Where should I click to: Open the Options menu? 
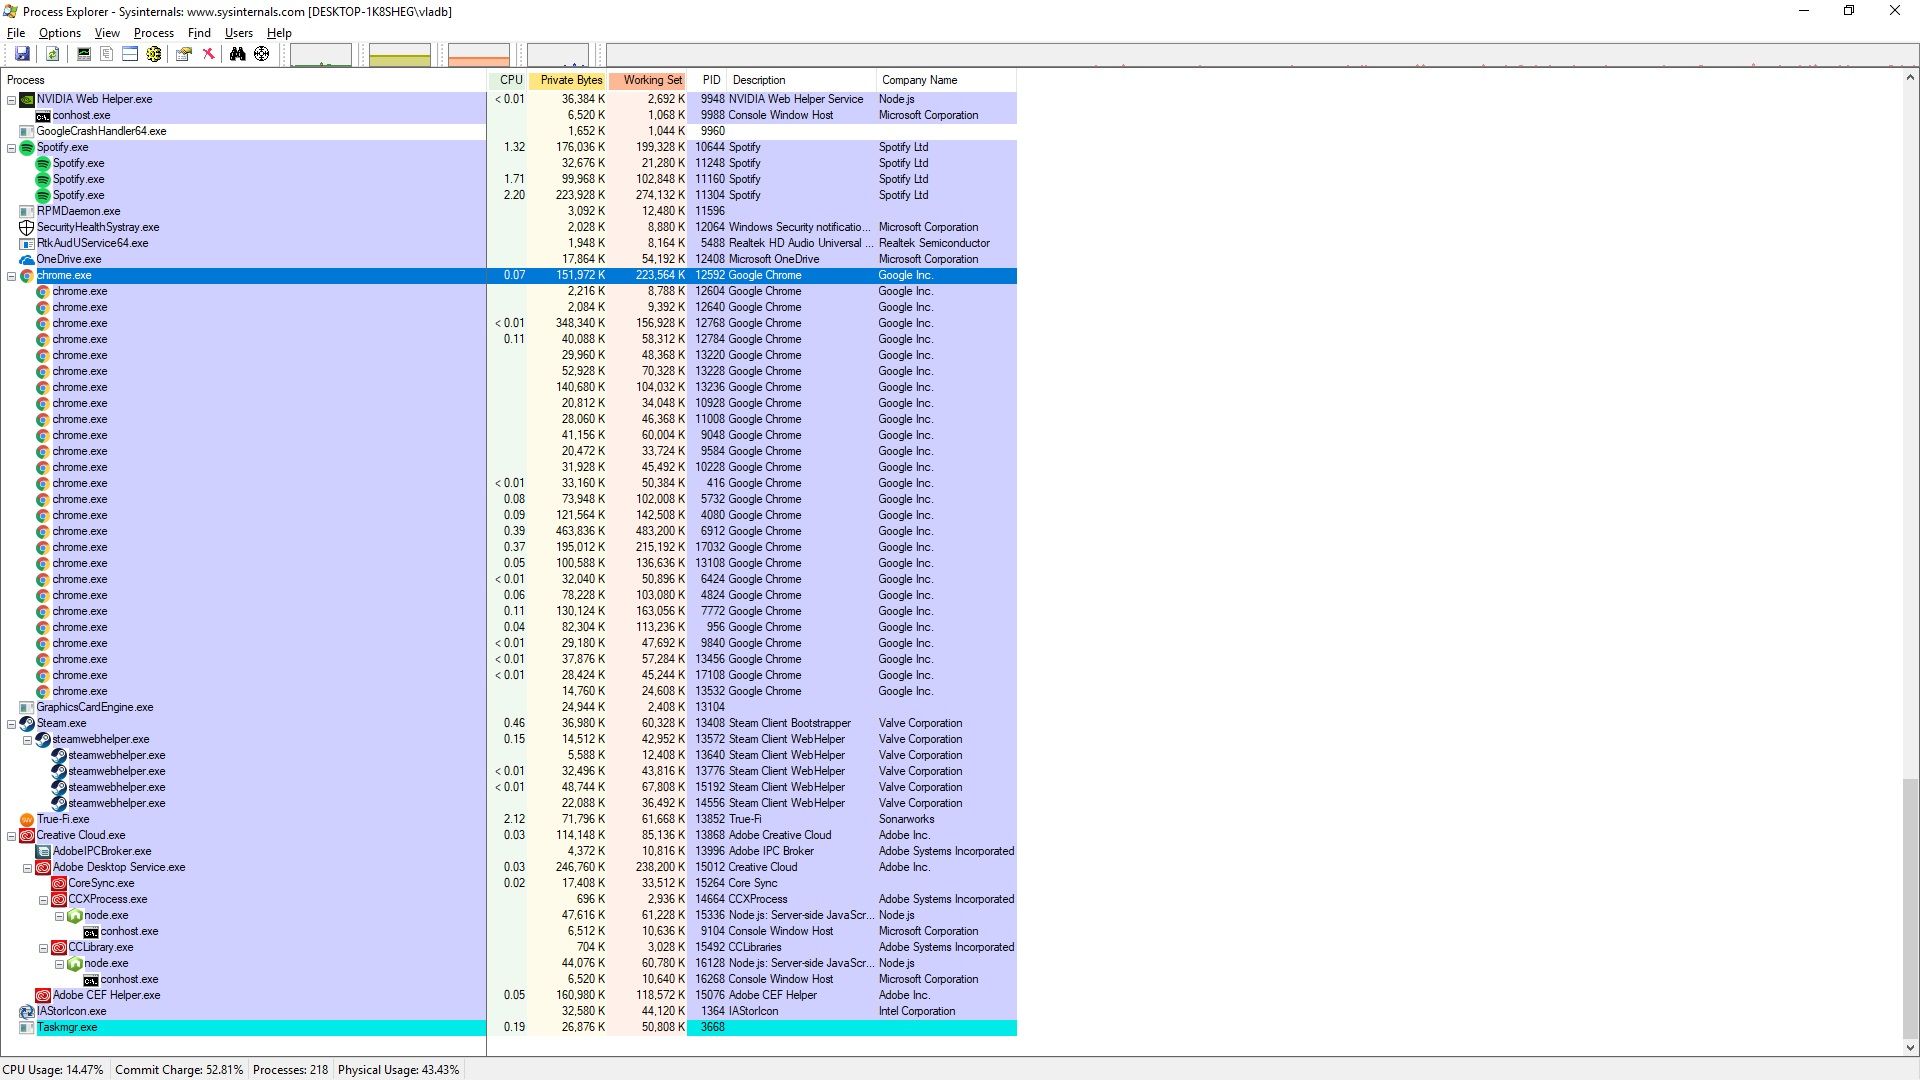coord(60,33)
